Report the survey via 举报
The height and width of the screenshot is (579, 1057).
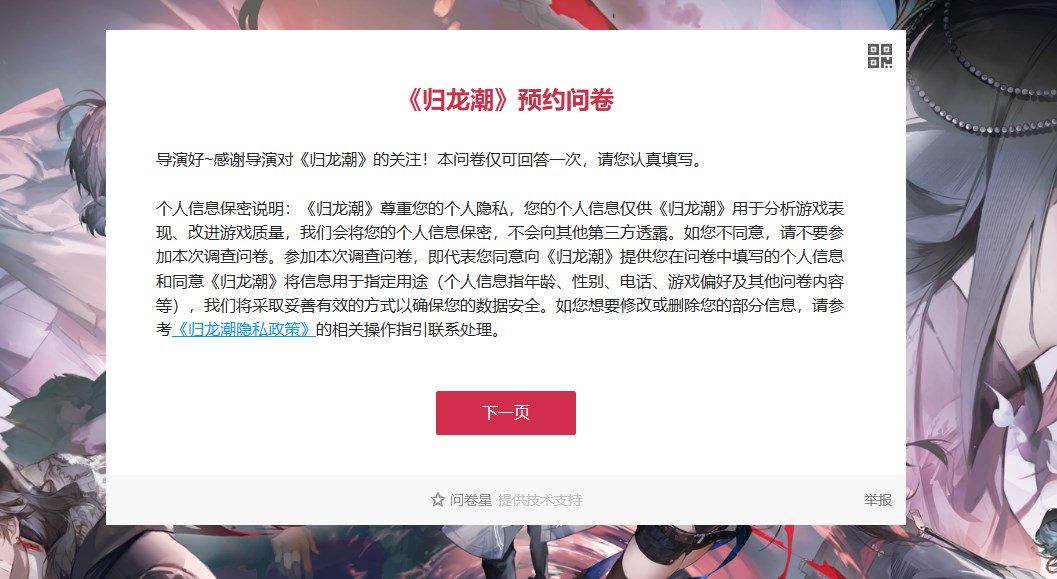click(x=878, y=500)
